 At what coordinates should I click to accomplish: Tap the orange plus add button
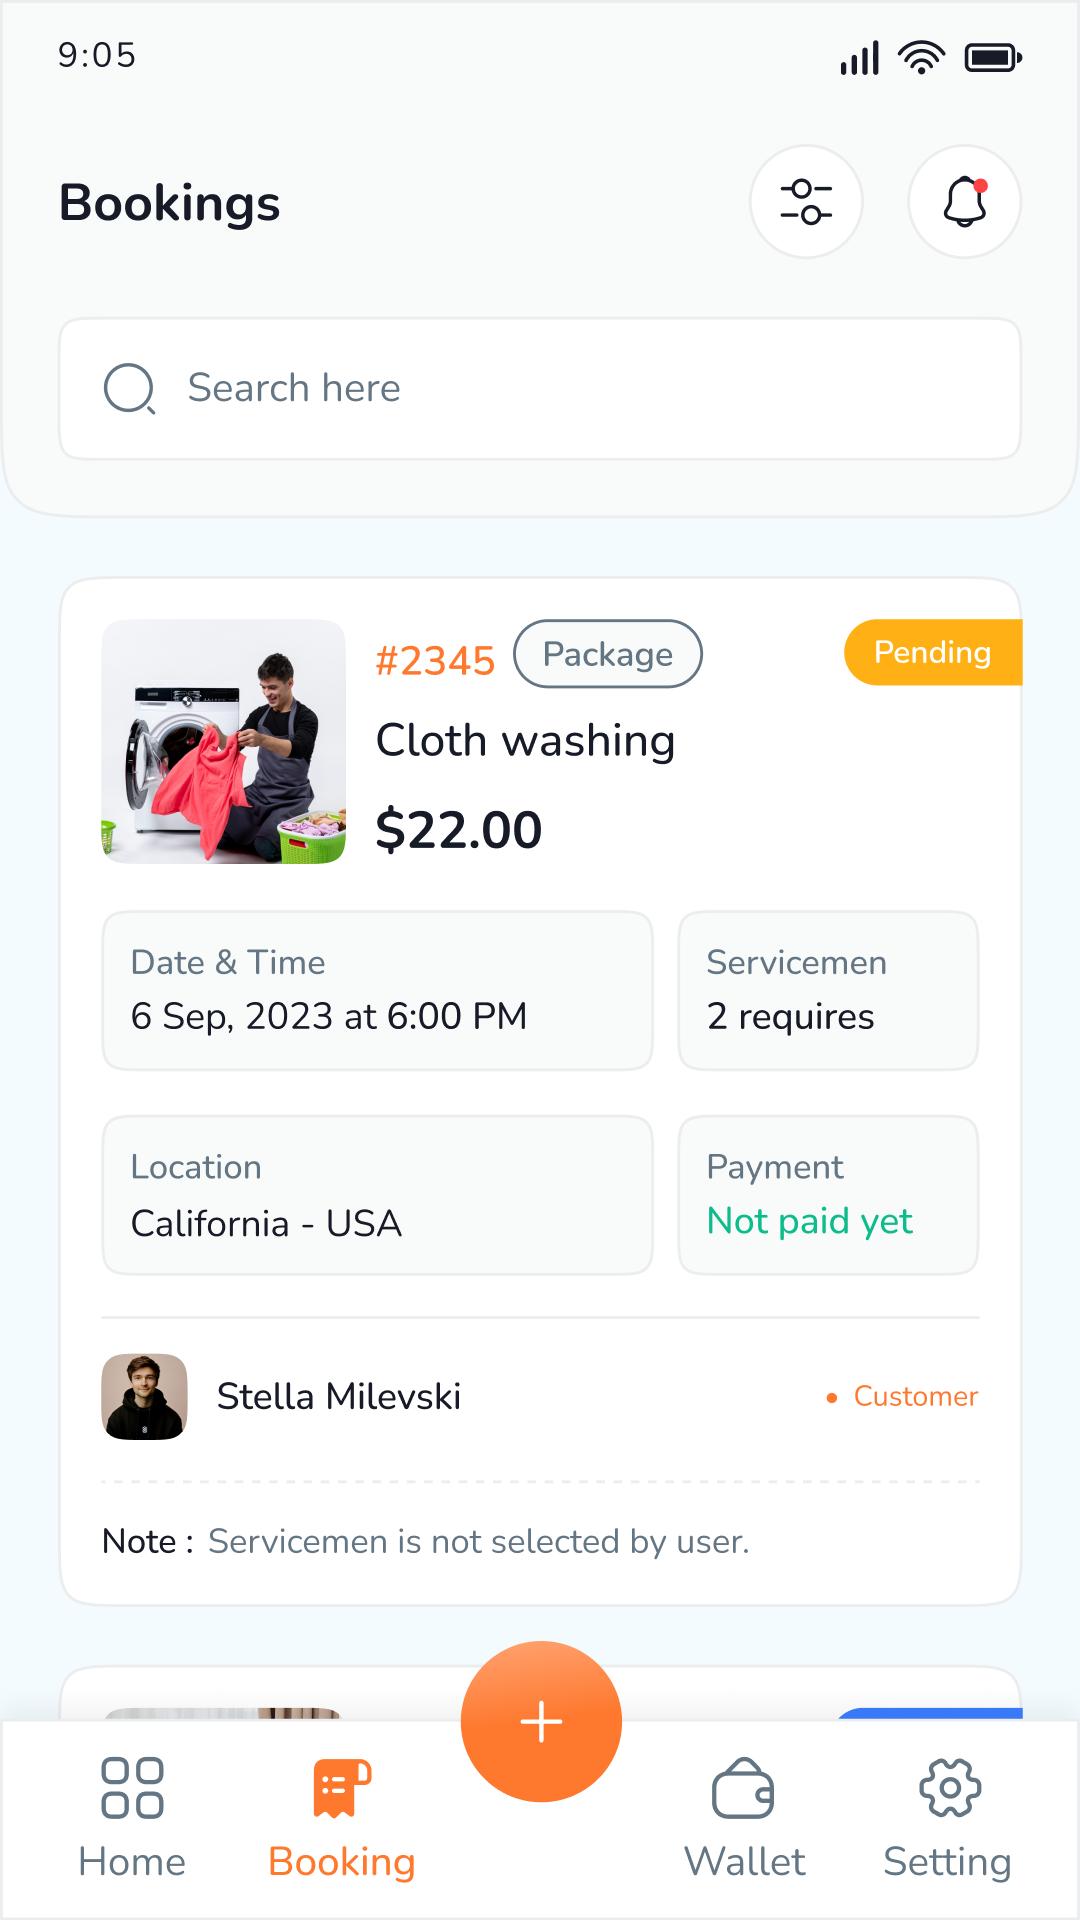pyautogui.click(x=541, y=1722)
